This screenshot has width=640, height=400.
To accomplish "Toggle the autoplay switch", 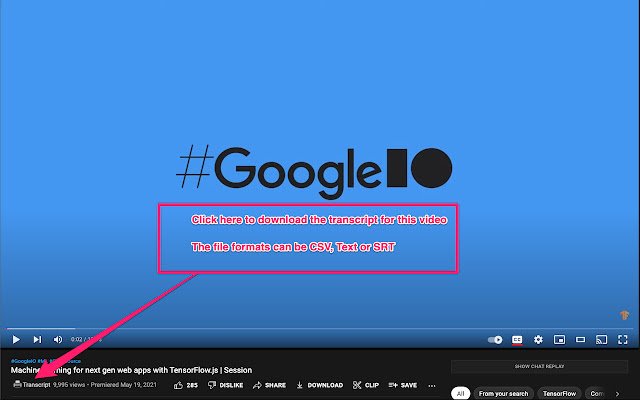I will click(495, 340).
